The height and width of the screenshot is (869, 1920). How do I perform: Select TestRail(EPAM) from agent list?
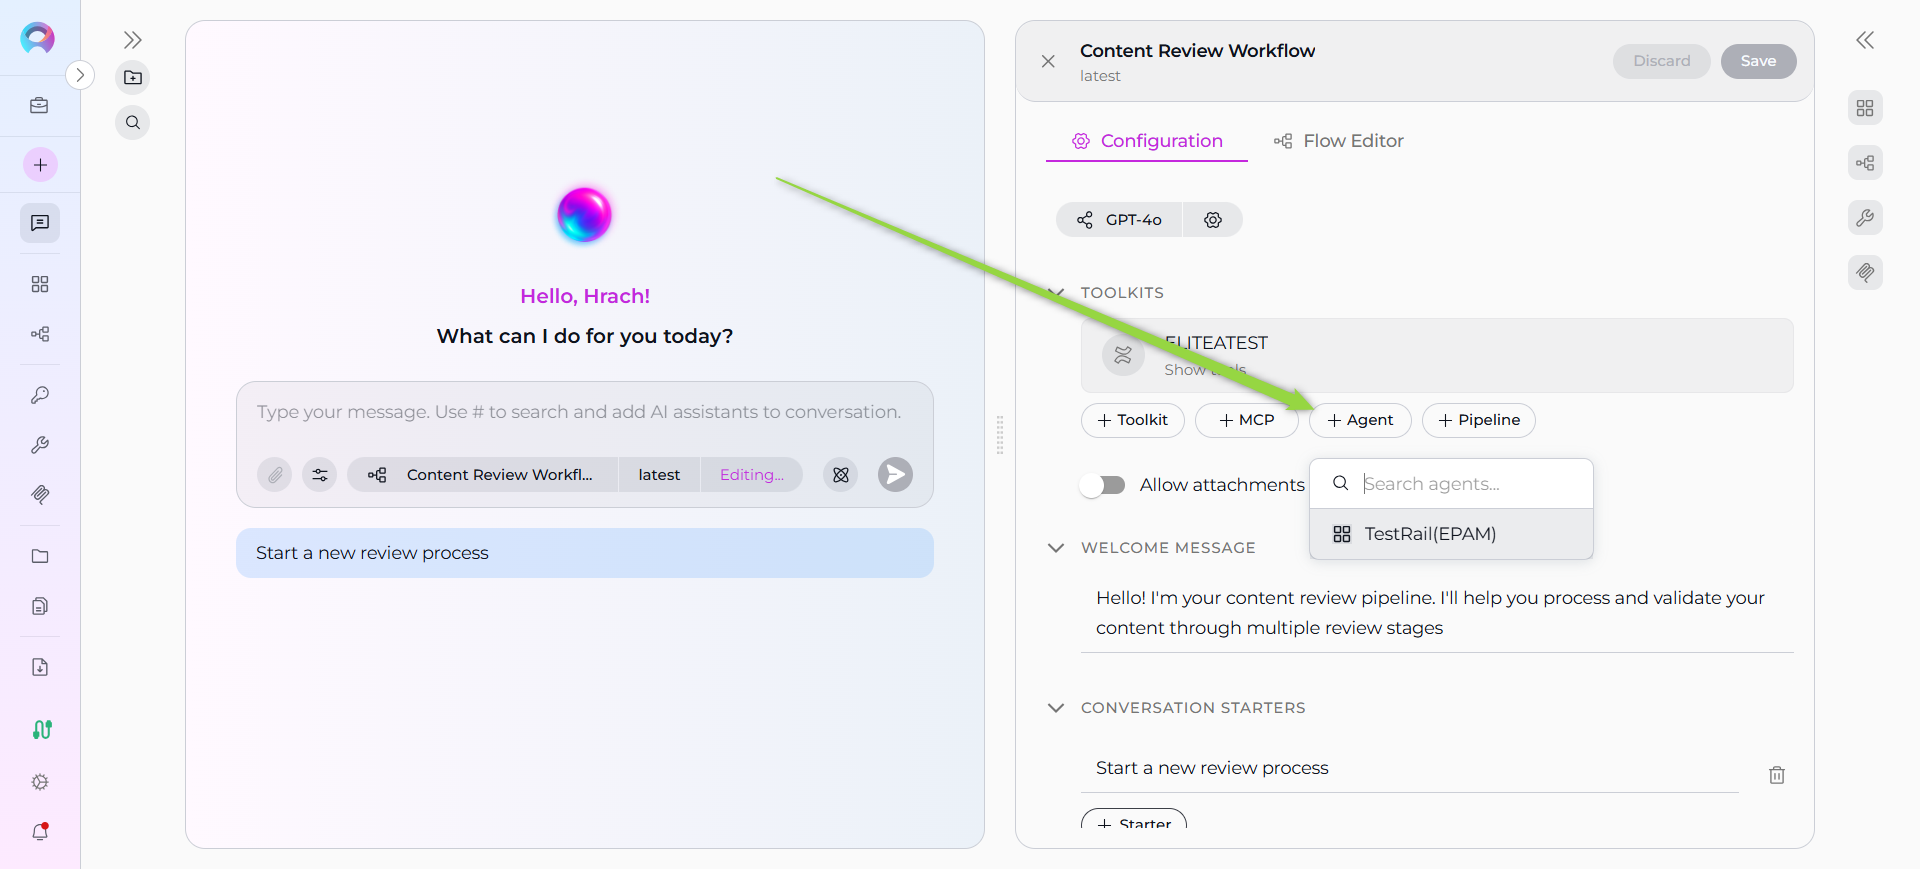point(1430,534)
